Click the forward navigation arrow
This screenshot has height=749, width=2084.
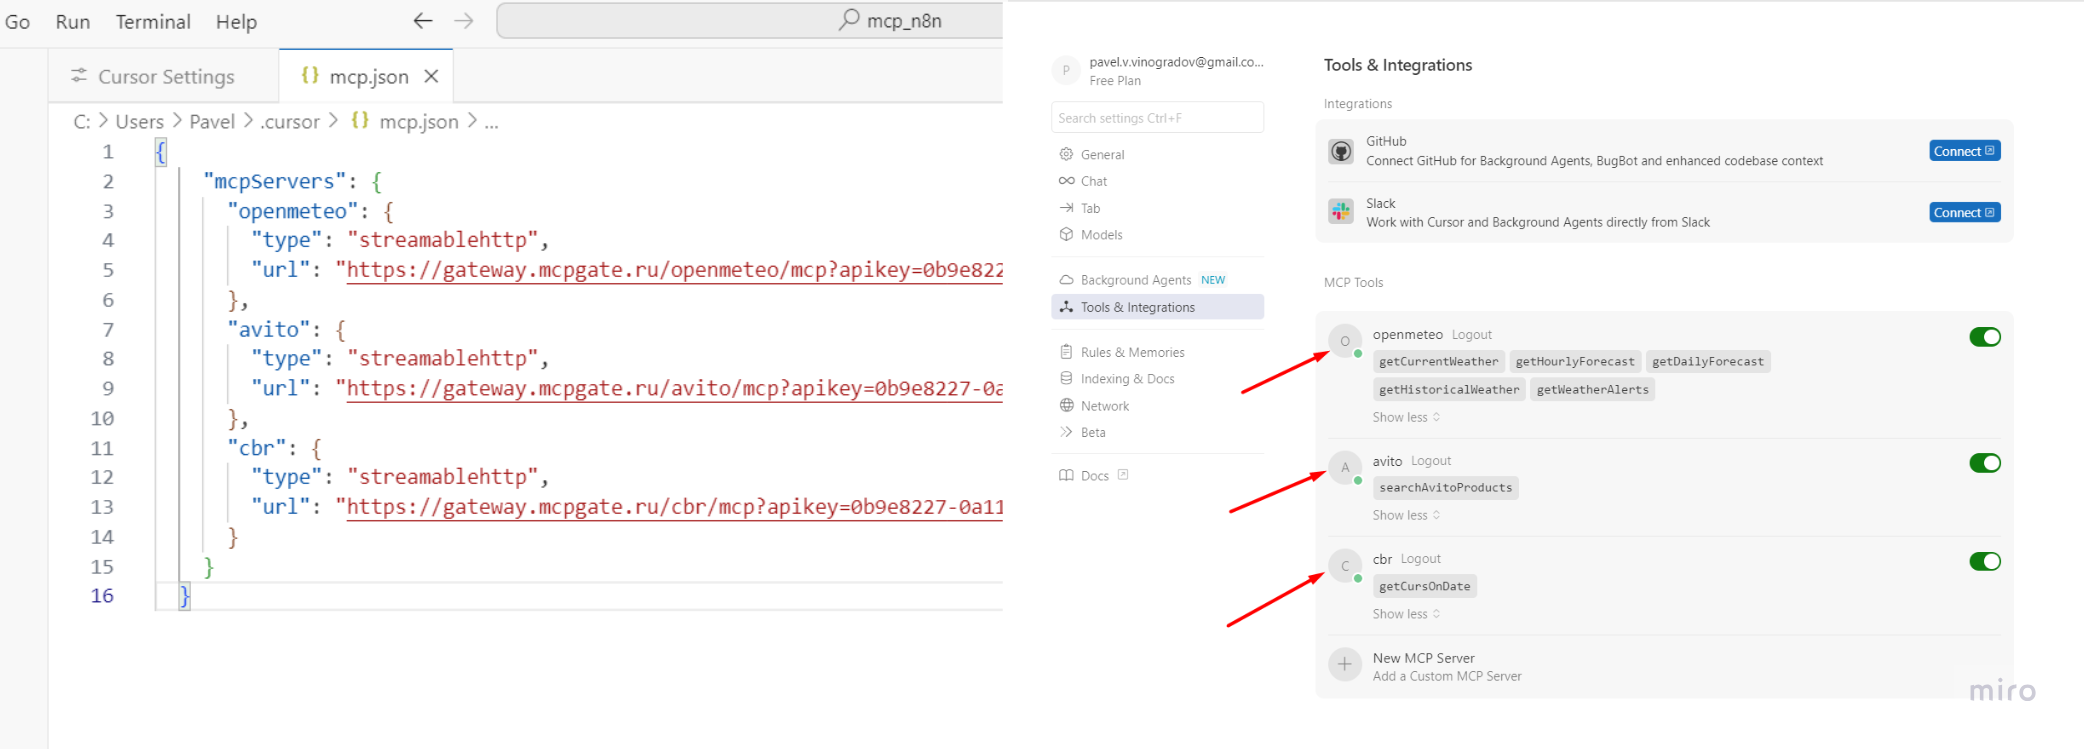pyautogui.click(x=464, y=21)
